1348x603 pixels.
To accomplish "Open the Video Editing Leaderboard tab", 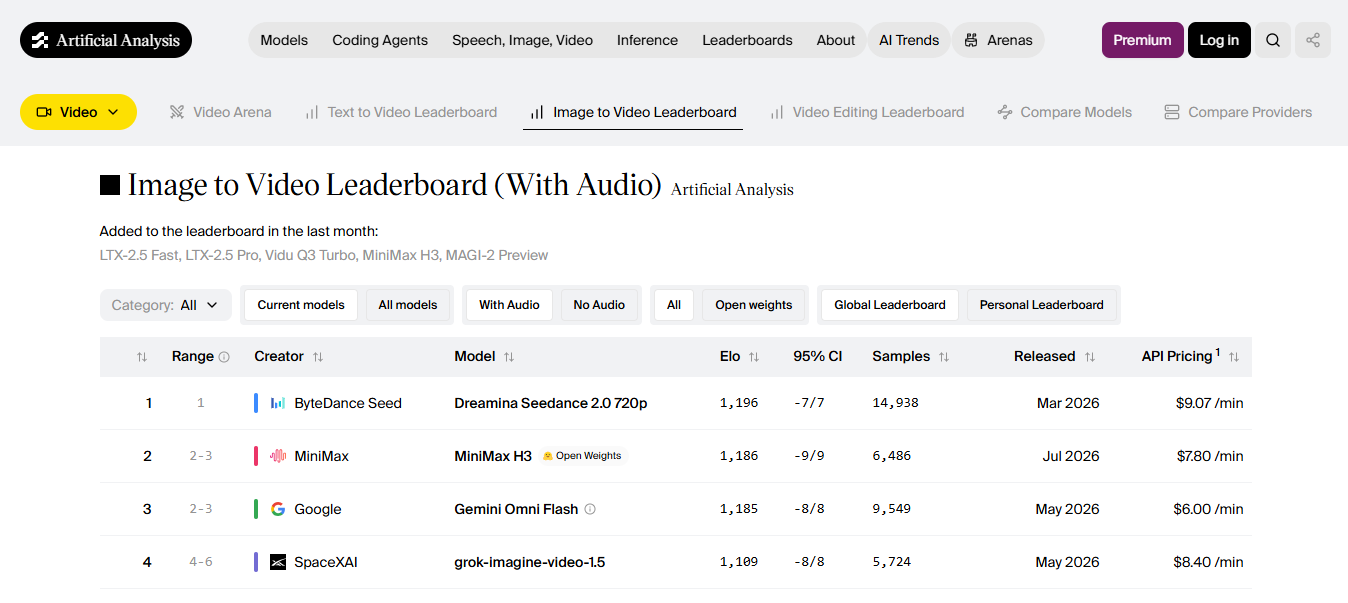I will [867, 112].
